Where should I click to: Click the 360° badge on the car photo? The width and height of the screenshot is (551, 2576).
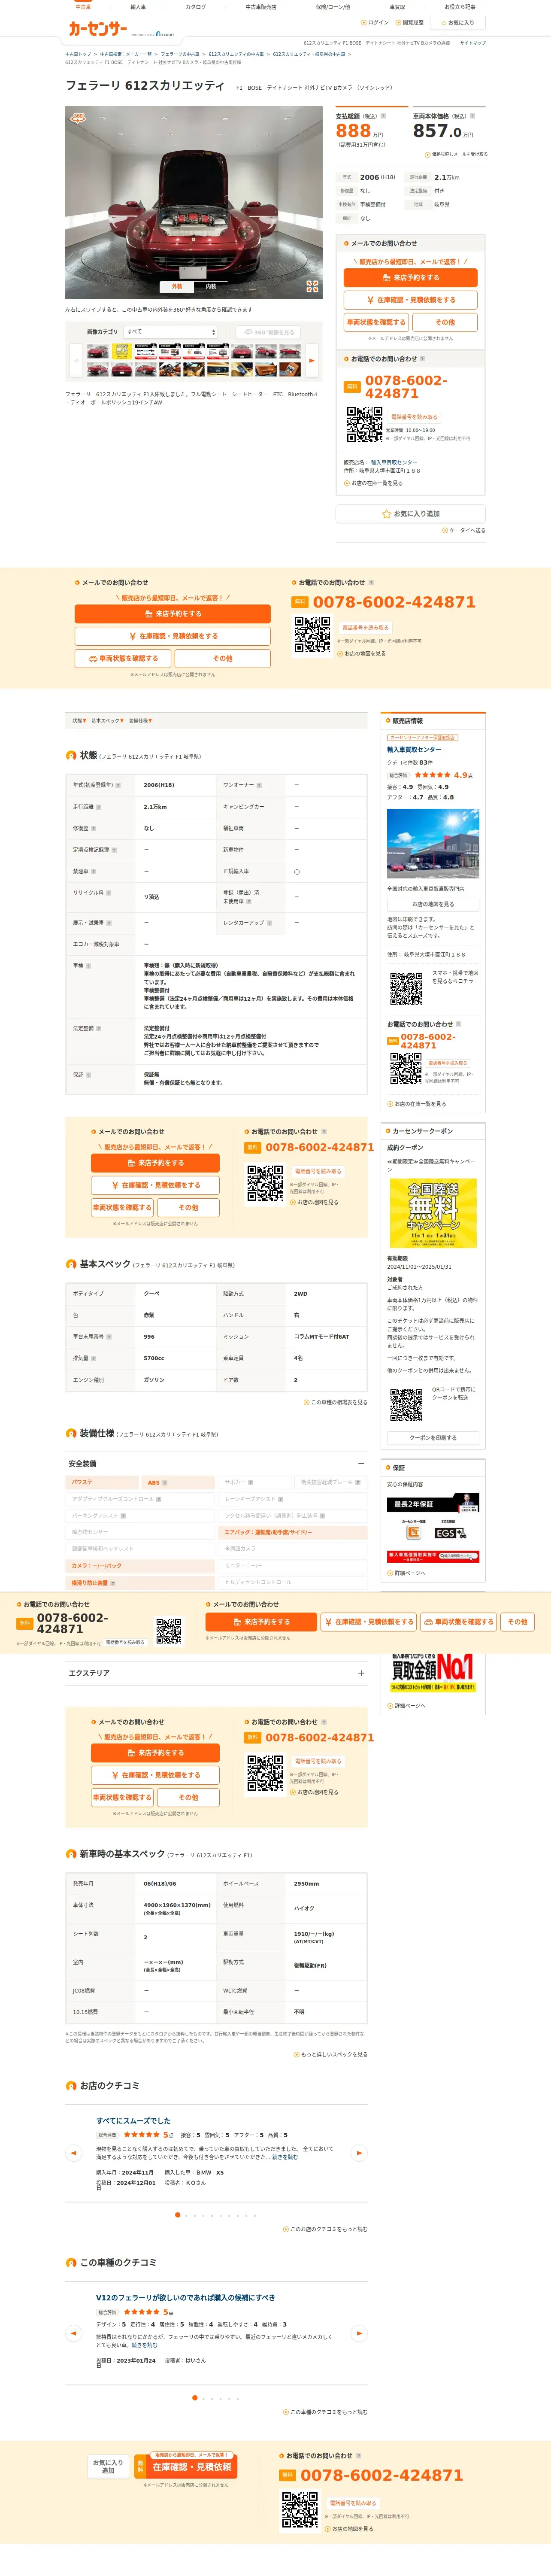tap(78, 118)
